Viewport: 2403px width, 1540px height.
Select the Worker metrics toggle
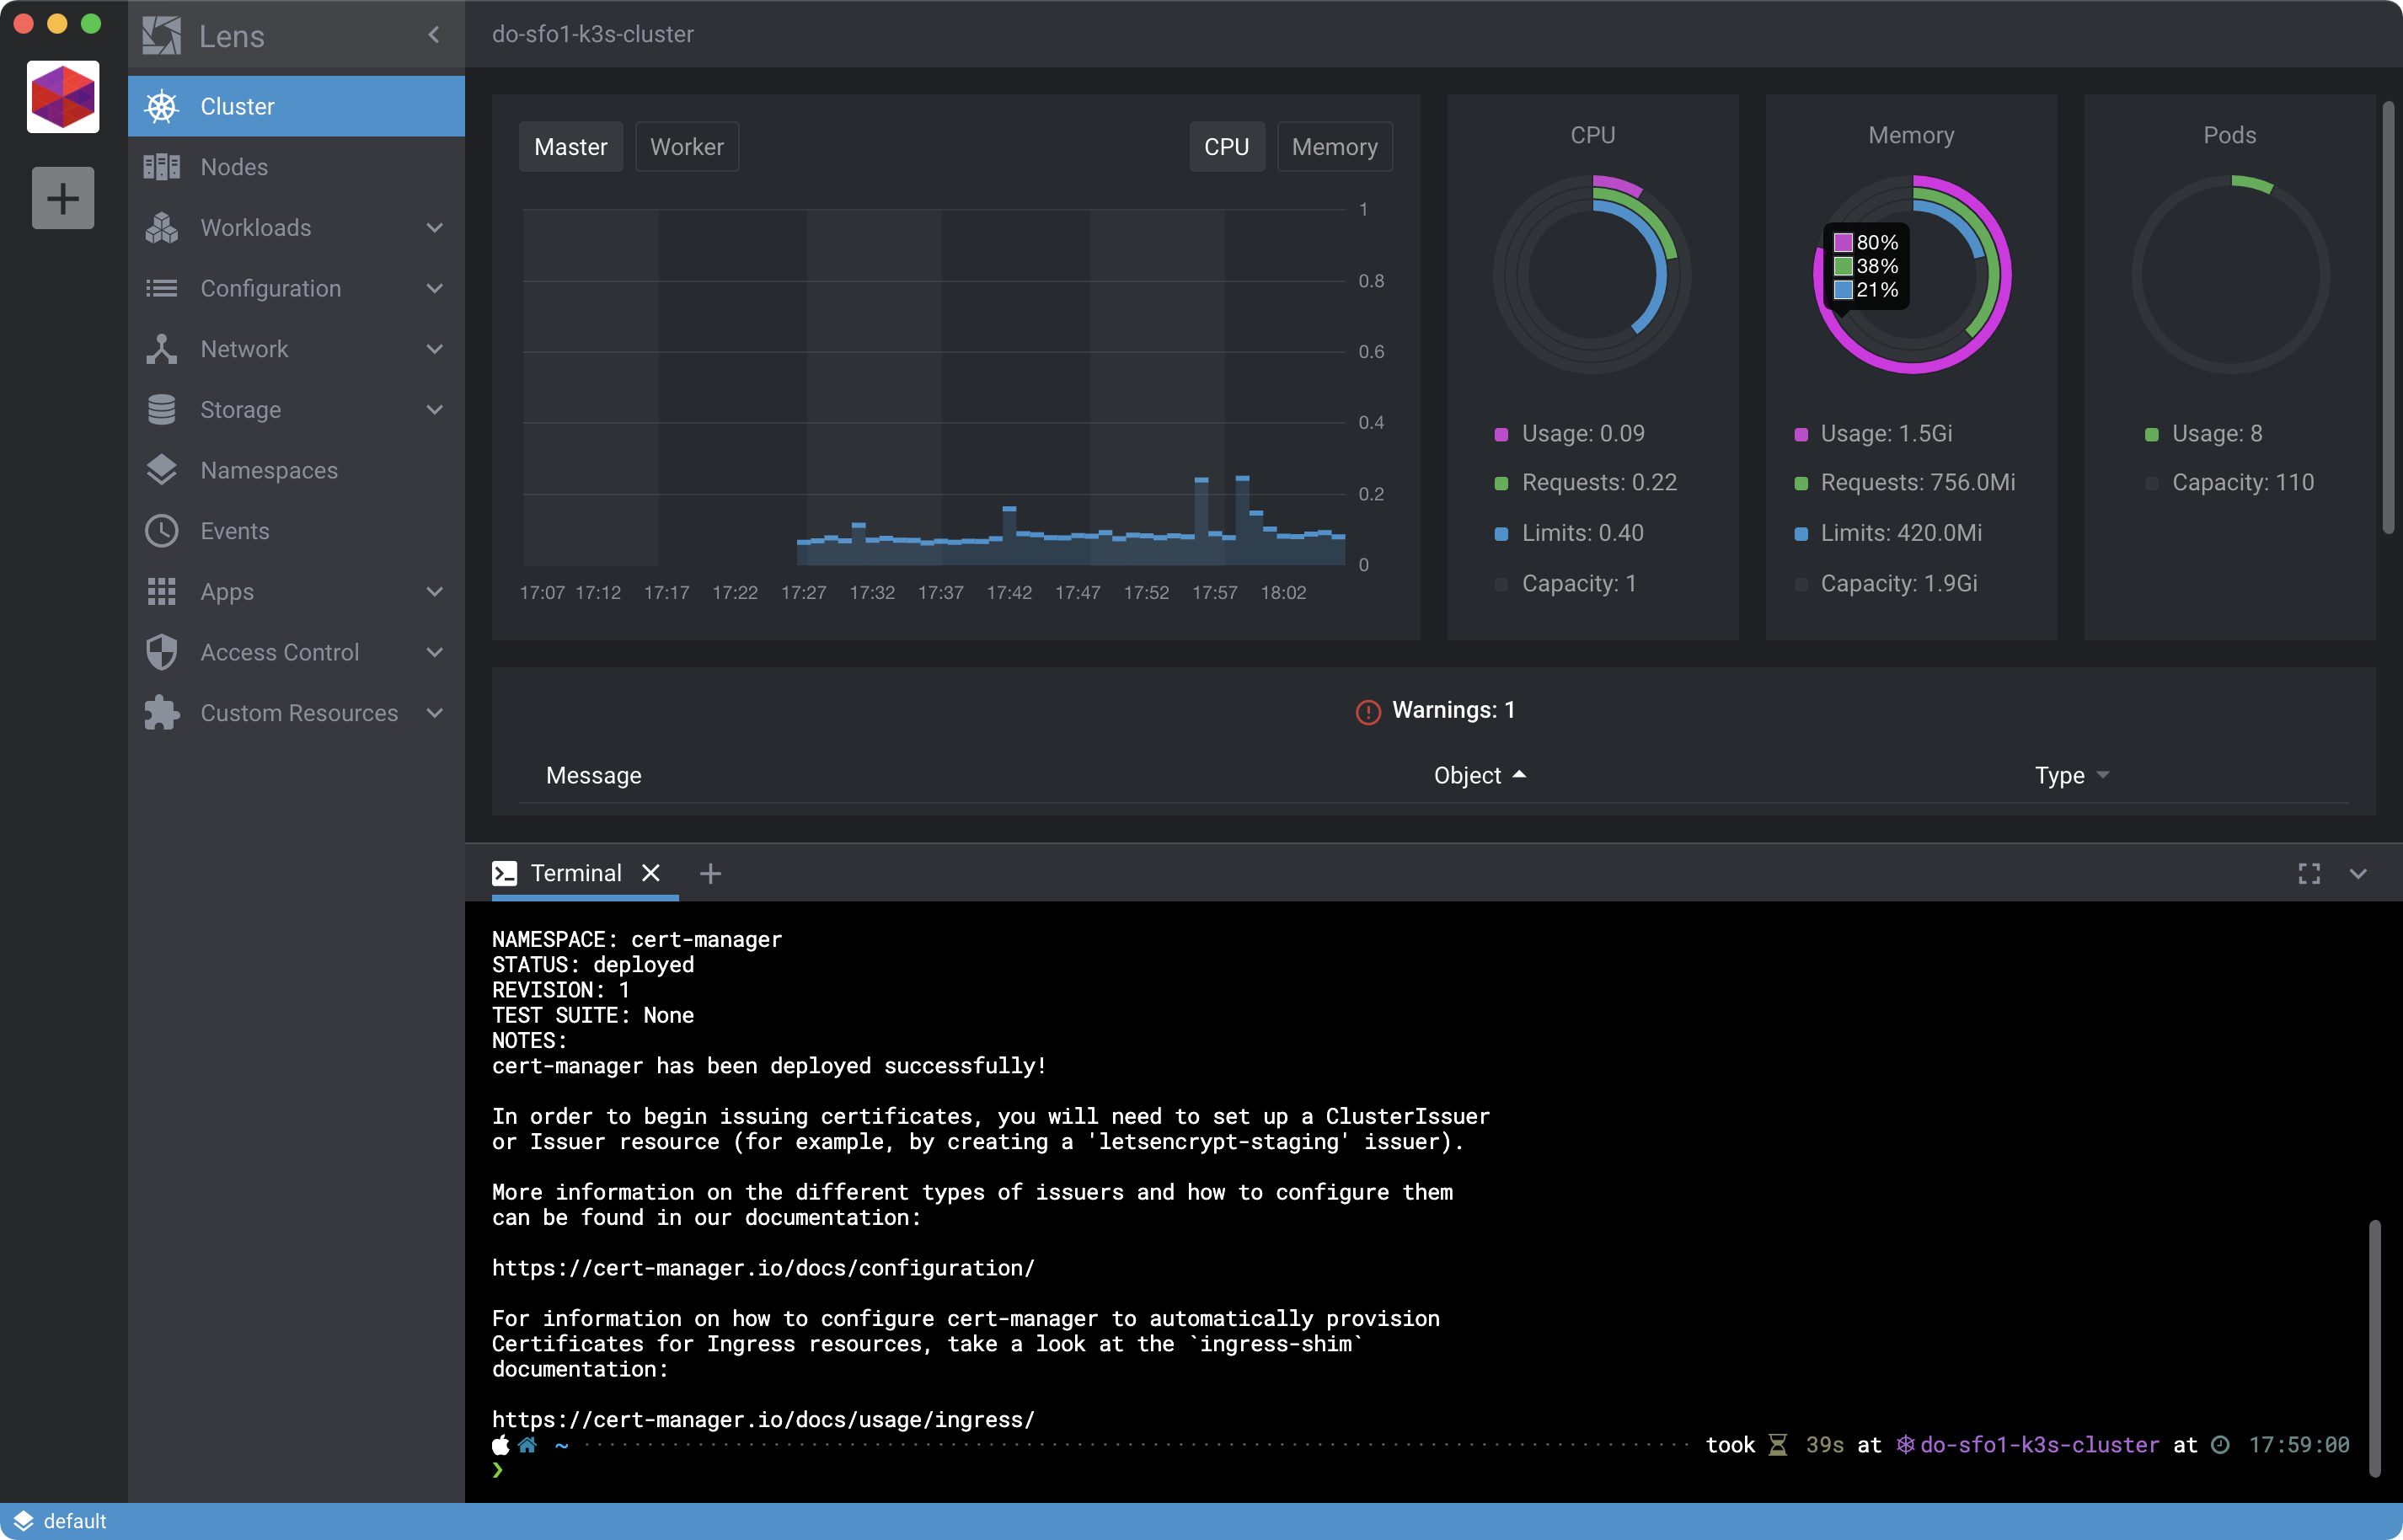coord(686,147)
